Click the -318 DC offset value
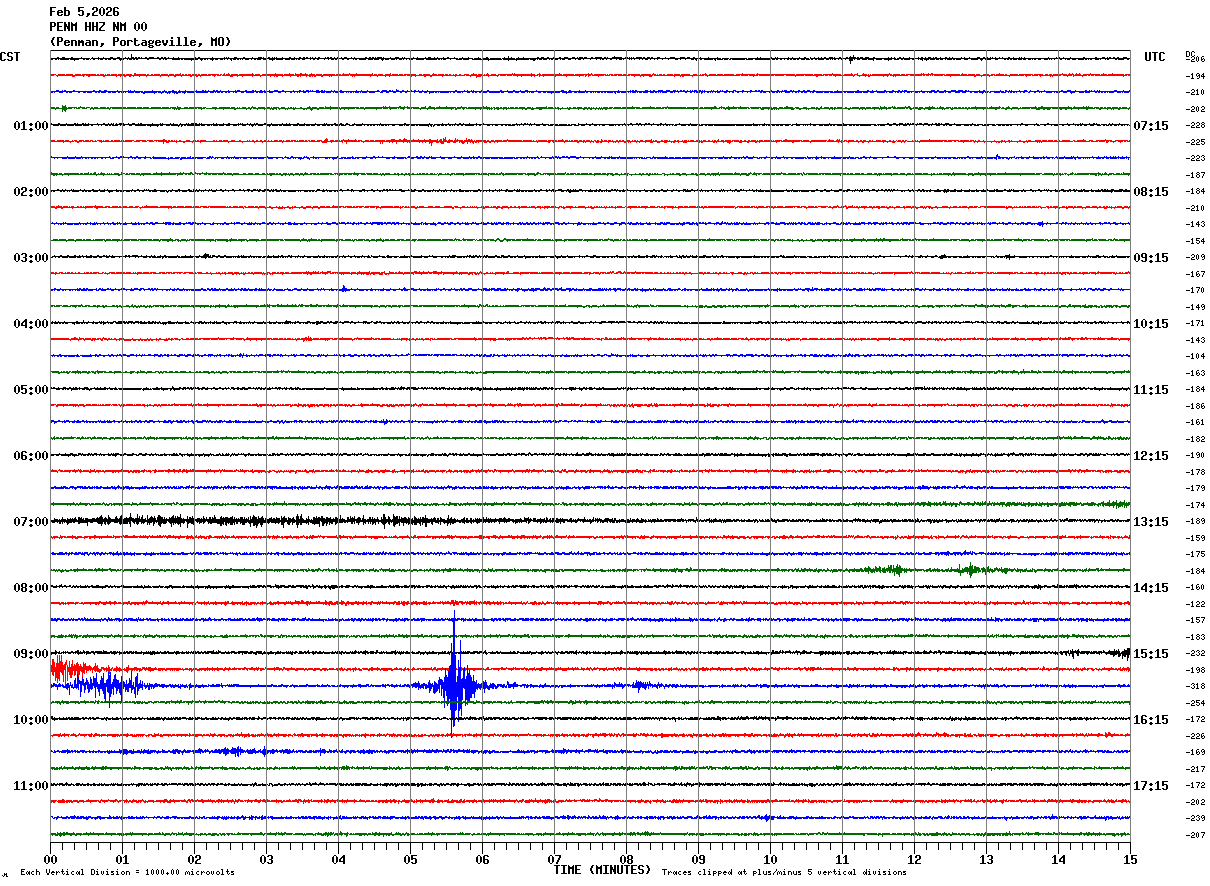Viewport: 1210px width, 886px height. tap(1195, 687)
